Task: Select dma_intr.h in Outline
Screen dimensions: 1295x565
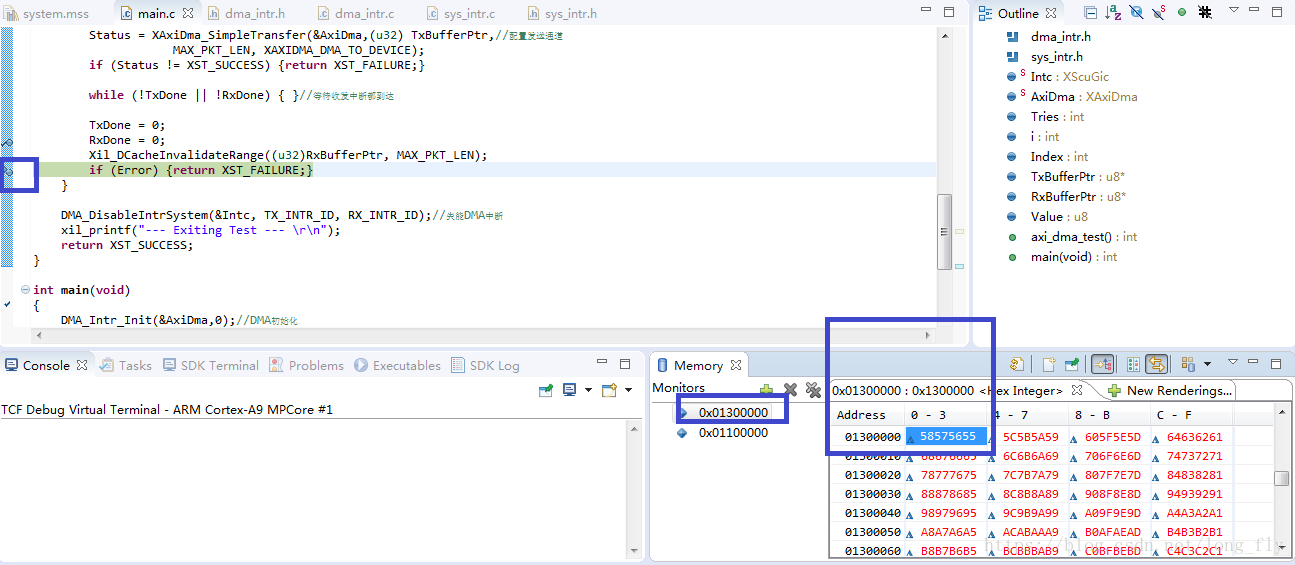Action: 1060,37
